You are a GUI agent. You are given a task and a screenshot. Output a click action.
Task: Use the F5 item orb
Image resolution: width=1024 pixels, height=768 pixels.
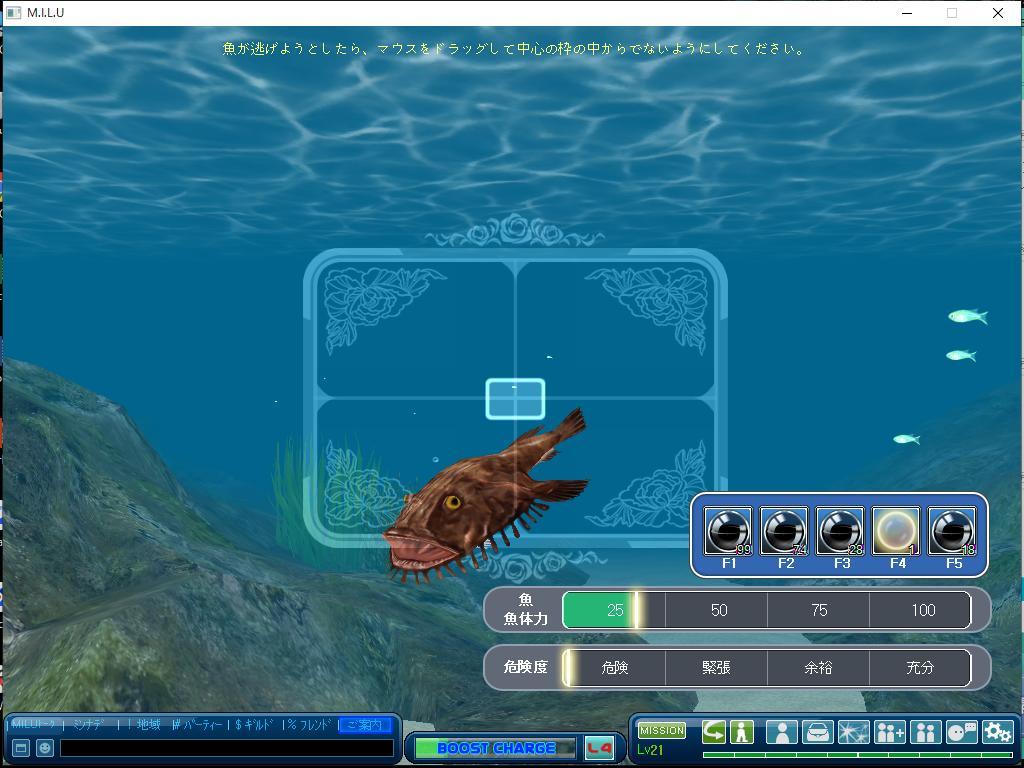[x=952, y=531]
